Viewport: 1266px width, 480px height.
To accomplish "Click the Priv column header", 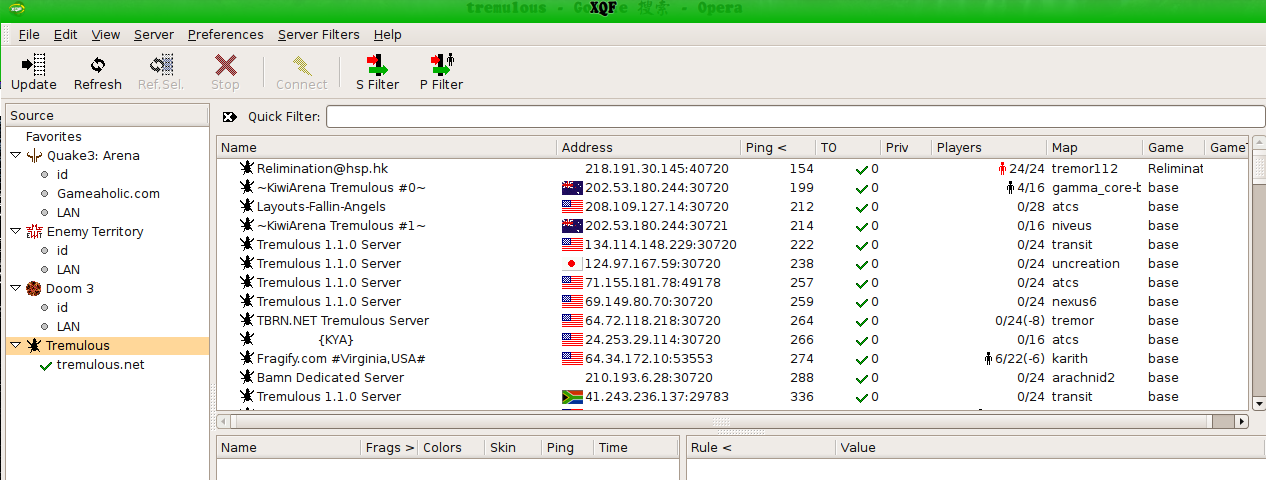I will click(906, 147).
